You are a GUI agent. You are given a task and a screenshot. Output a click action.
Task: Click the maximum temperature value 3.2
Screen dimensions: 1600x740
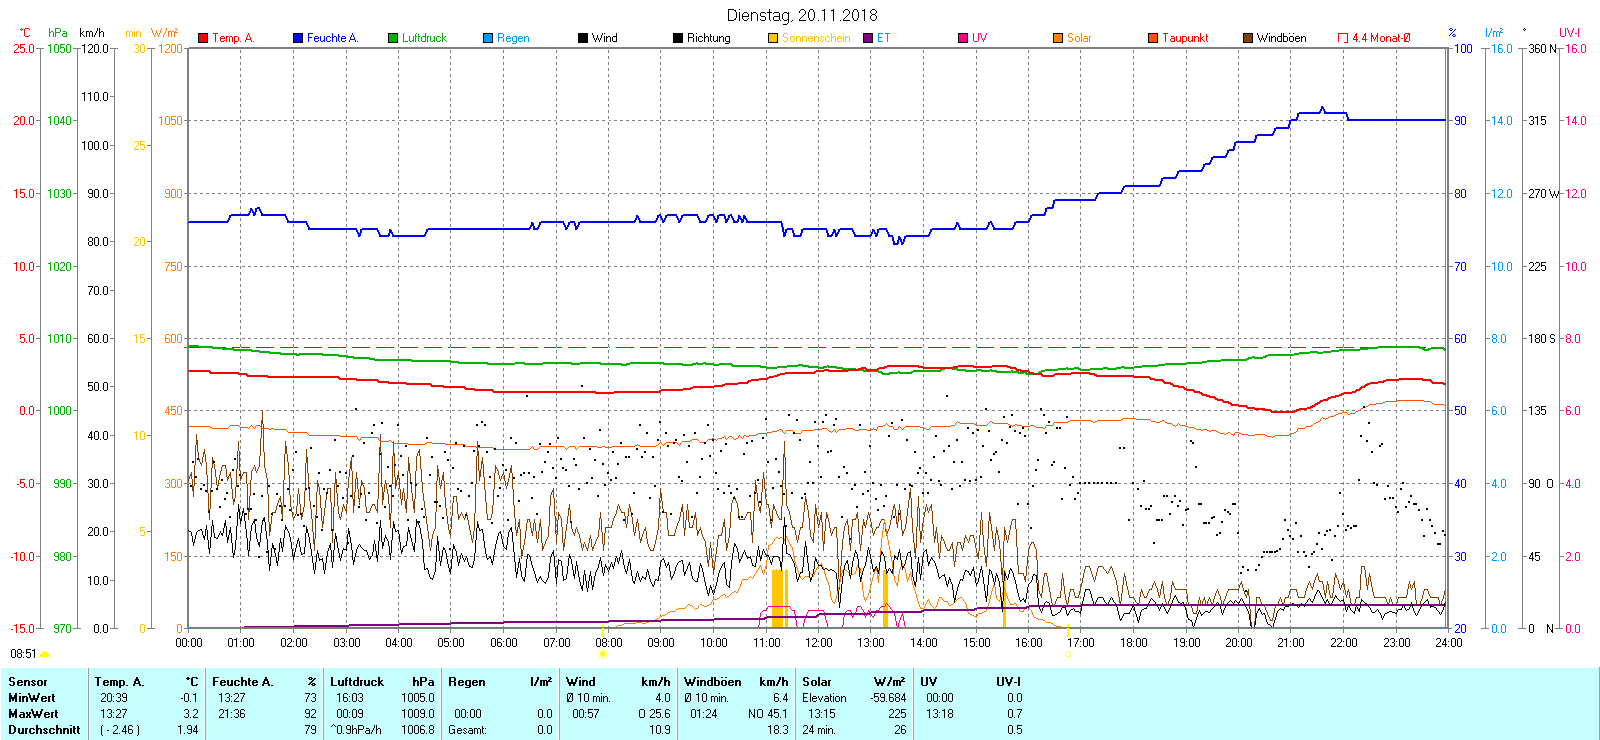click(191, 714)
